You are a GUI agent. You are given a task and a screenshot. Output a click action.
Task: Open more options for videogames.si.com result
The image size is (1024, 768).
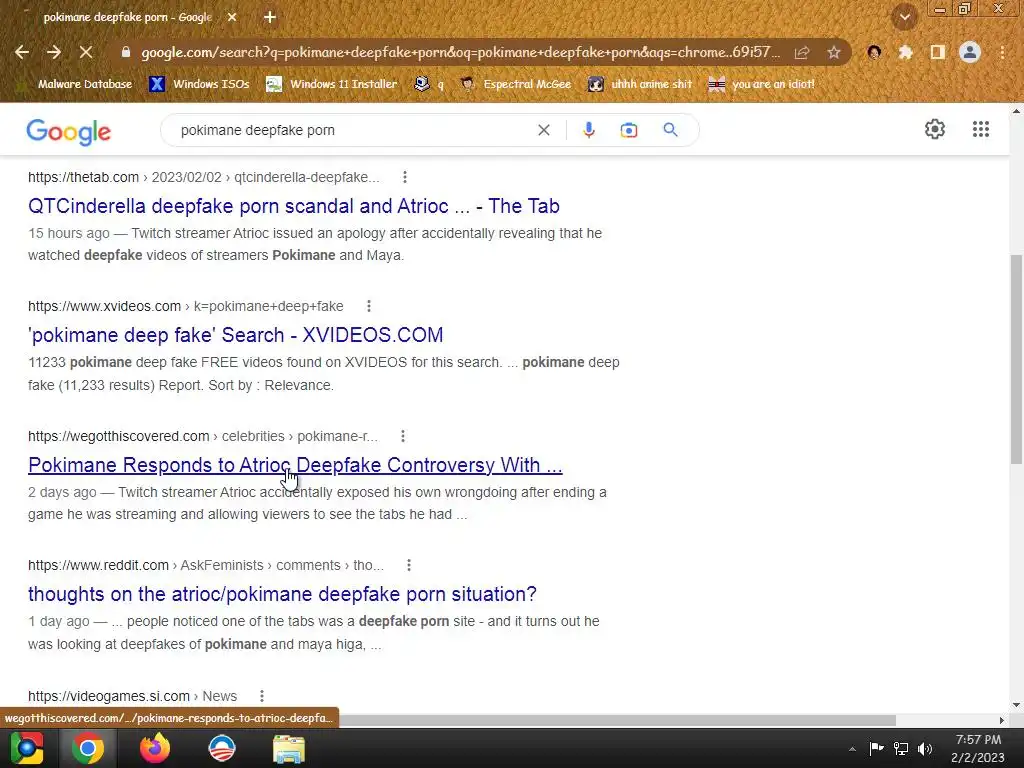point(262,696)
